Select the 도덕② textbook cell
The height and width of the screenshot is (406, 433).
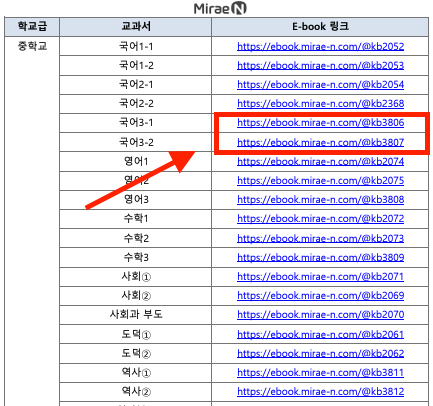click(x=136, y=353)
